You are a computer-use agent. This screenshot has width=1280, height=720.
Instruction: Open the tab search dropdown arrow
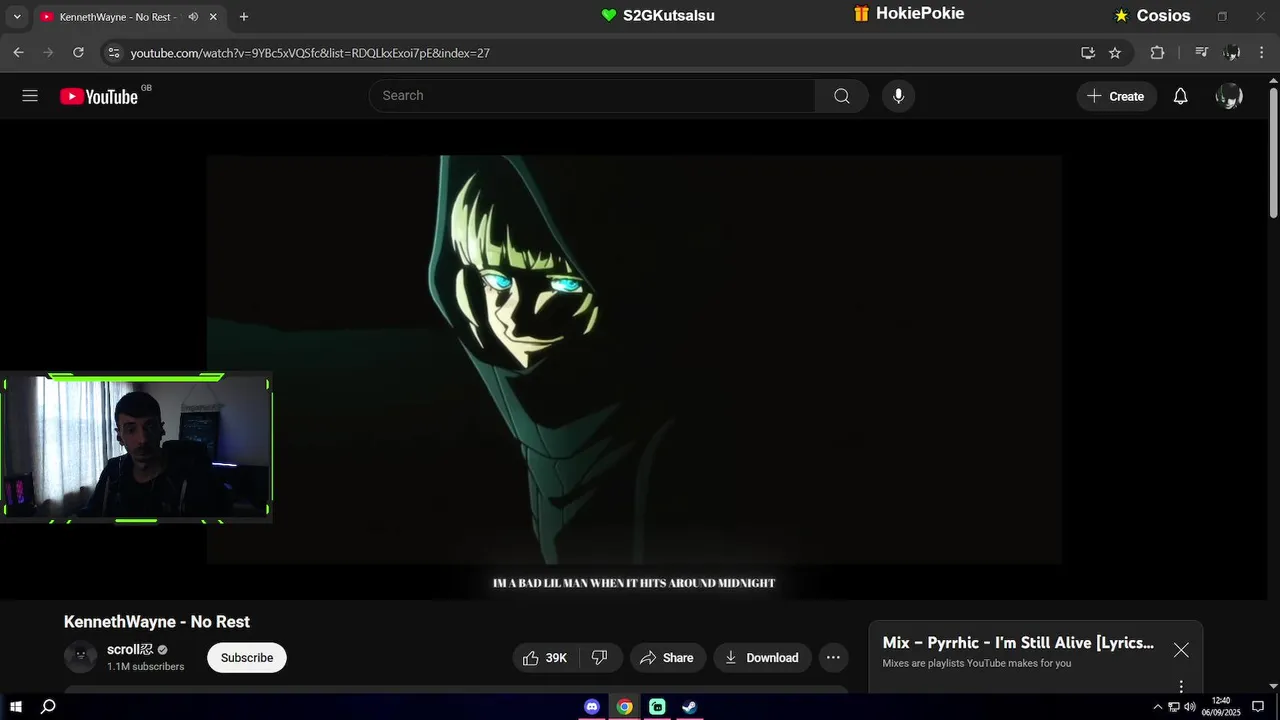point(17,17)
